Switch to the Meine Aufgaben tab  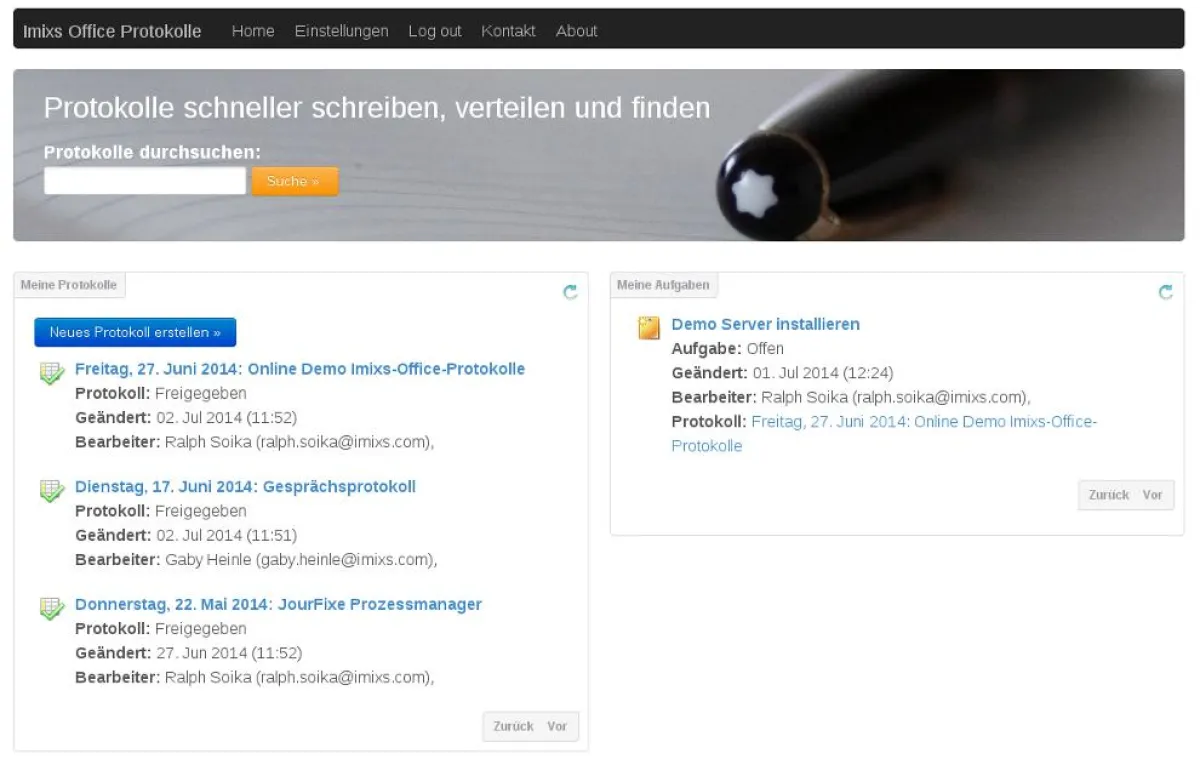[x=663, y=284]
